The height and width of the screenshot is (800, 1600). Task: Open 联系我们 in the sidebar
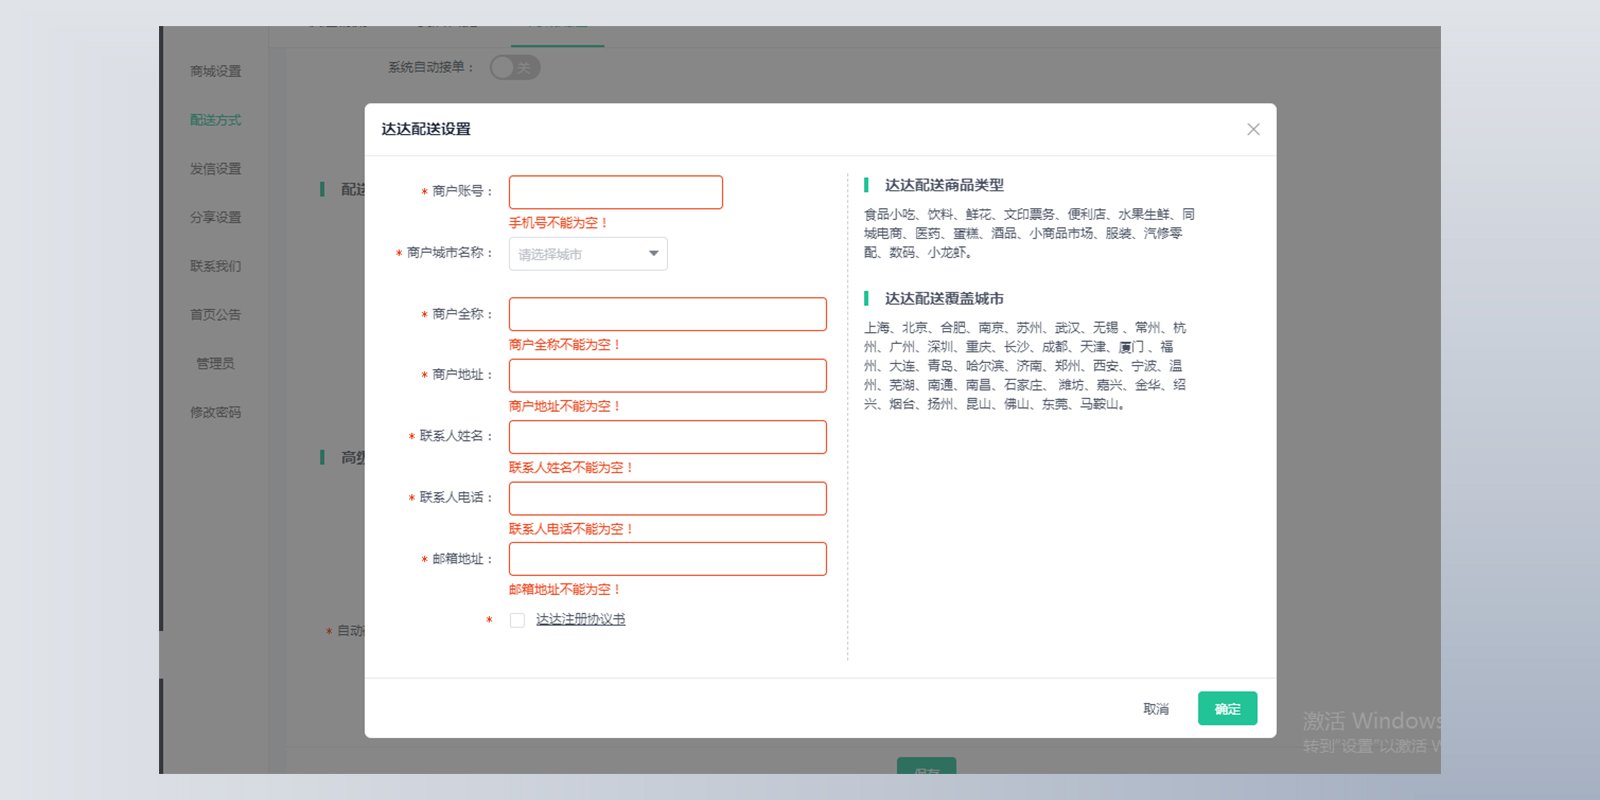pos(215,266)
